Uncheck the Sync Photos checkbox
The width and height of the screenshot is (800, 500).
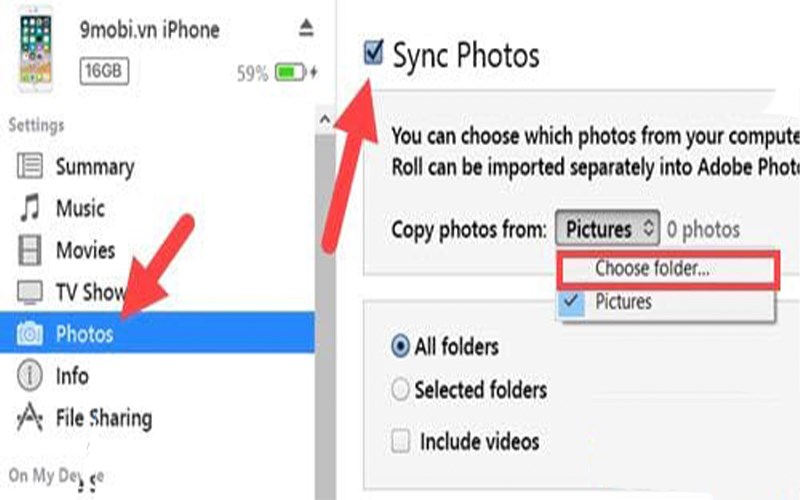(373, 54)
